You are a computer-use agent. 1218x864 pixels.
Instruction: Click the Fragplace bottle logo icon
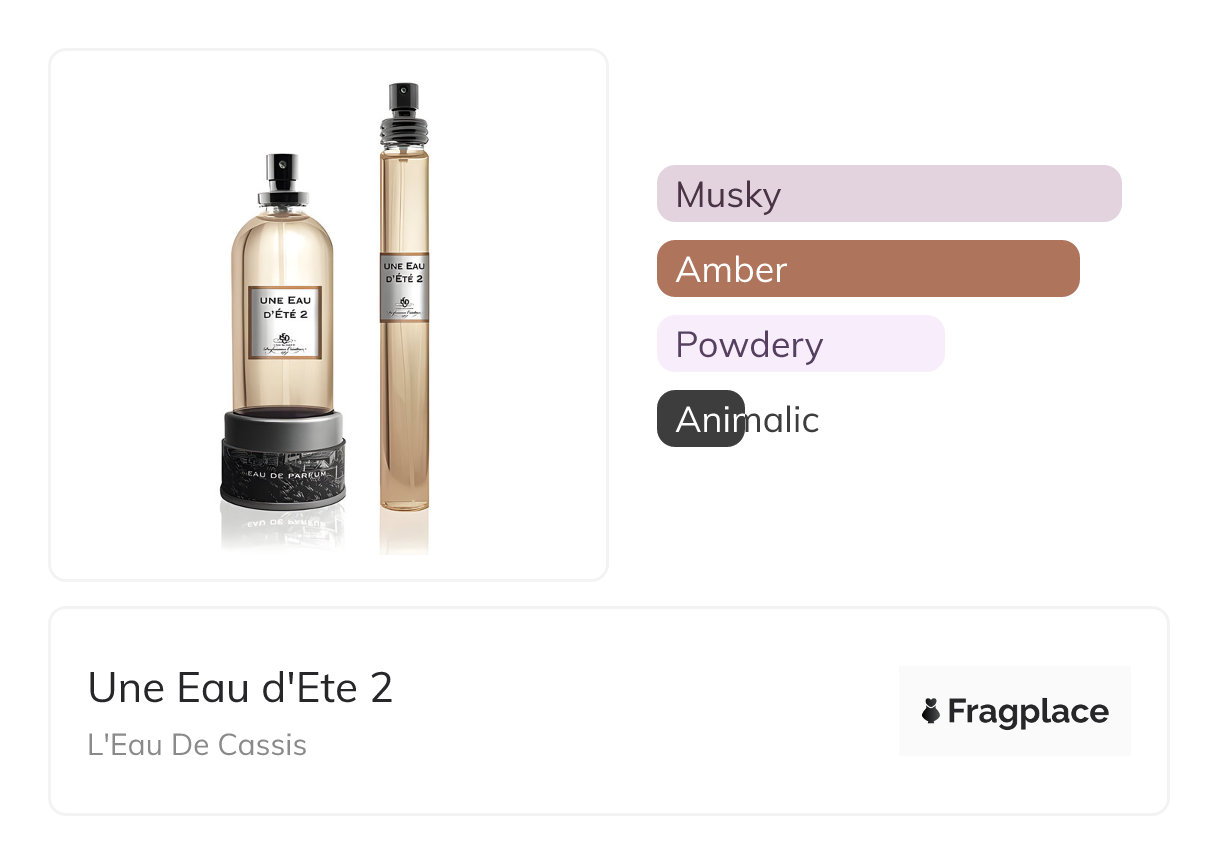coord(931,712)
